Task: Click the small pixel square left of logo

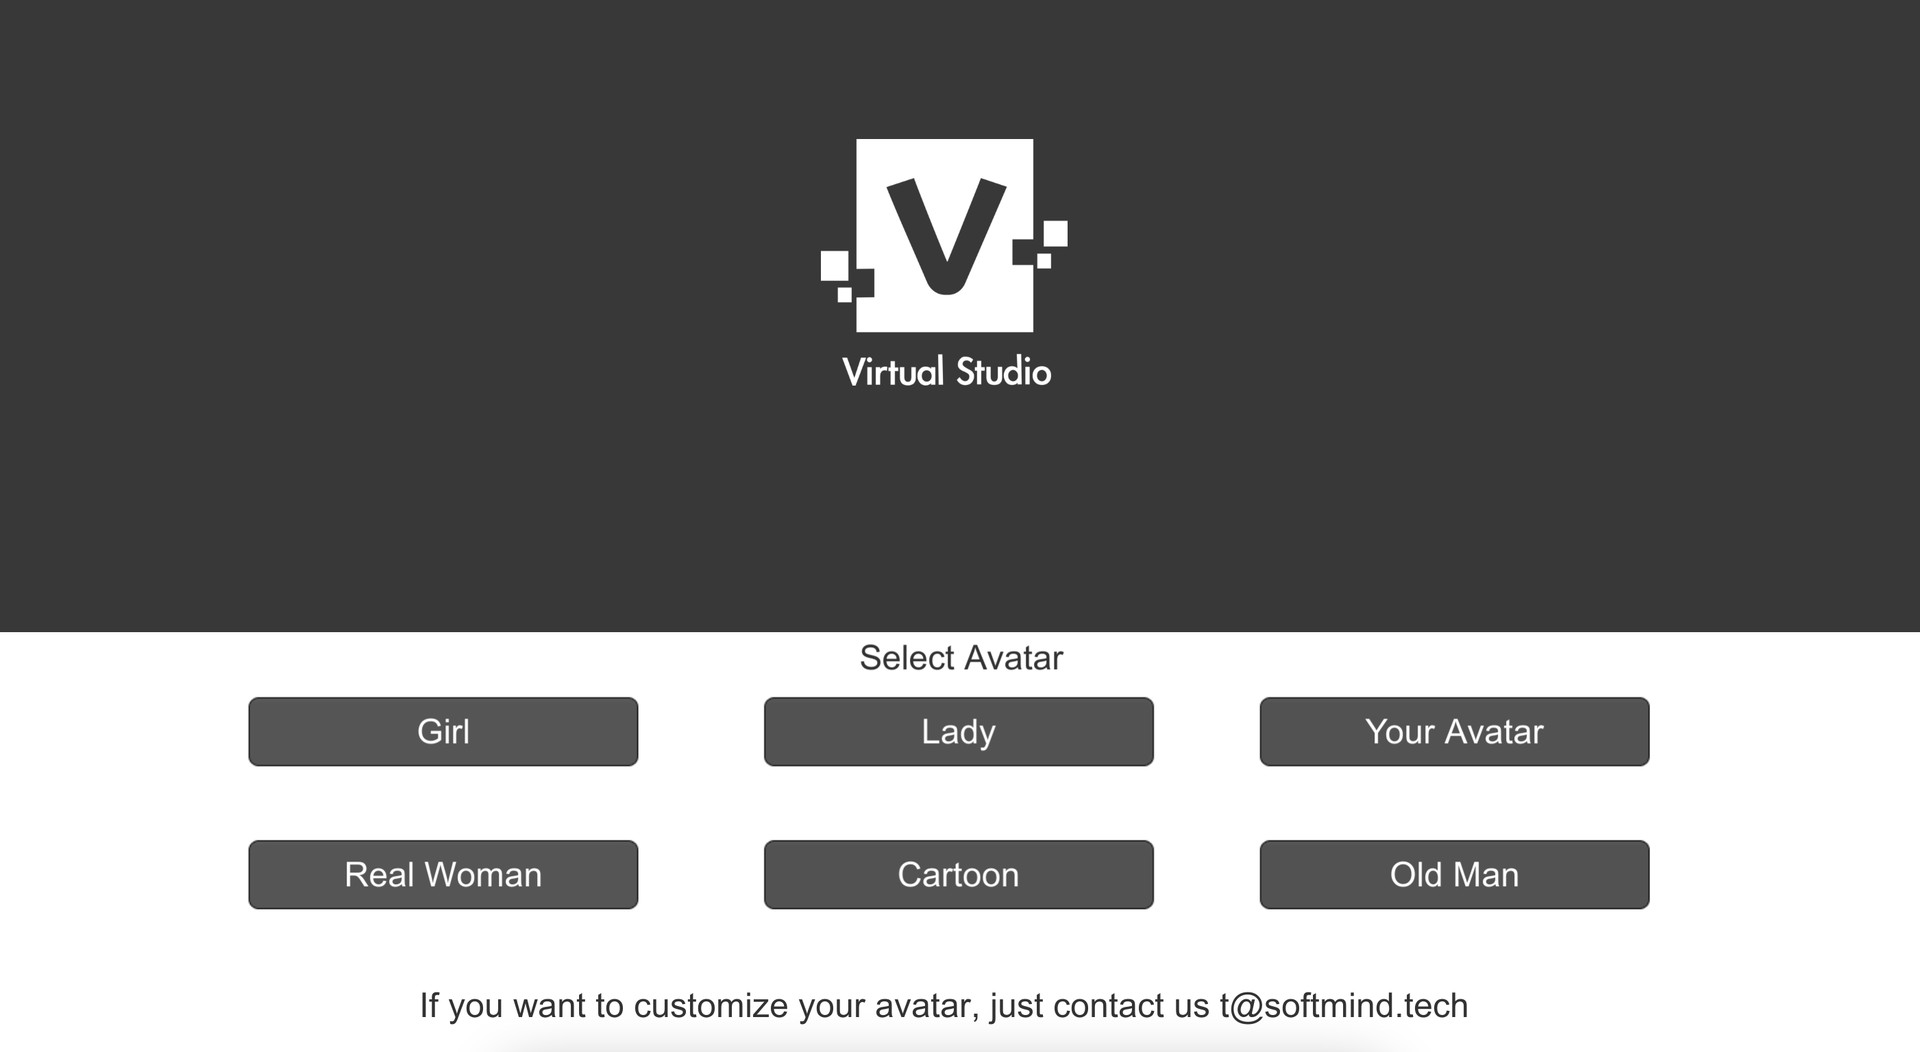Action: click(845, 295)
